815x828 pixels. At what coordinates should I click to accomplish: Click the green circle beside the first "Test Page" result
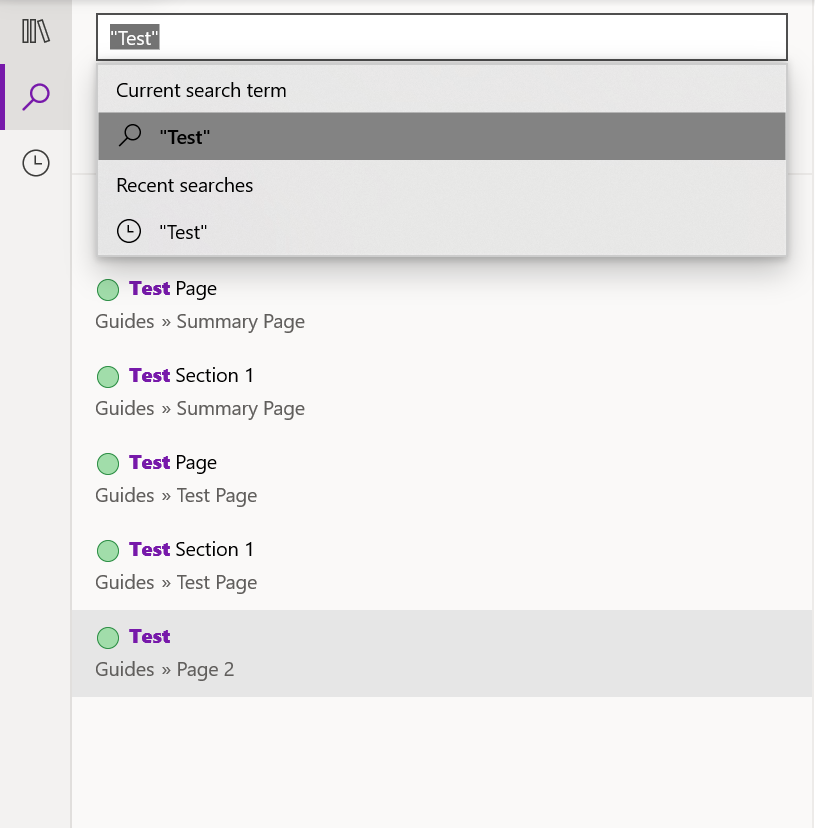[108, 289]
